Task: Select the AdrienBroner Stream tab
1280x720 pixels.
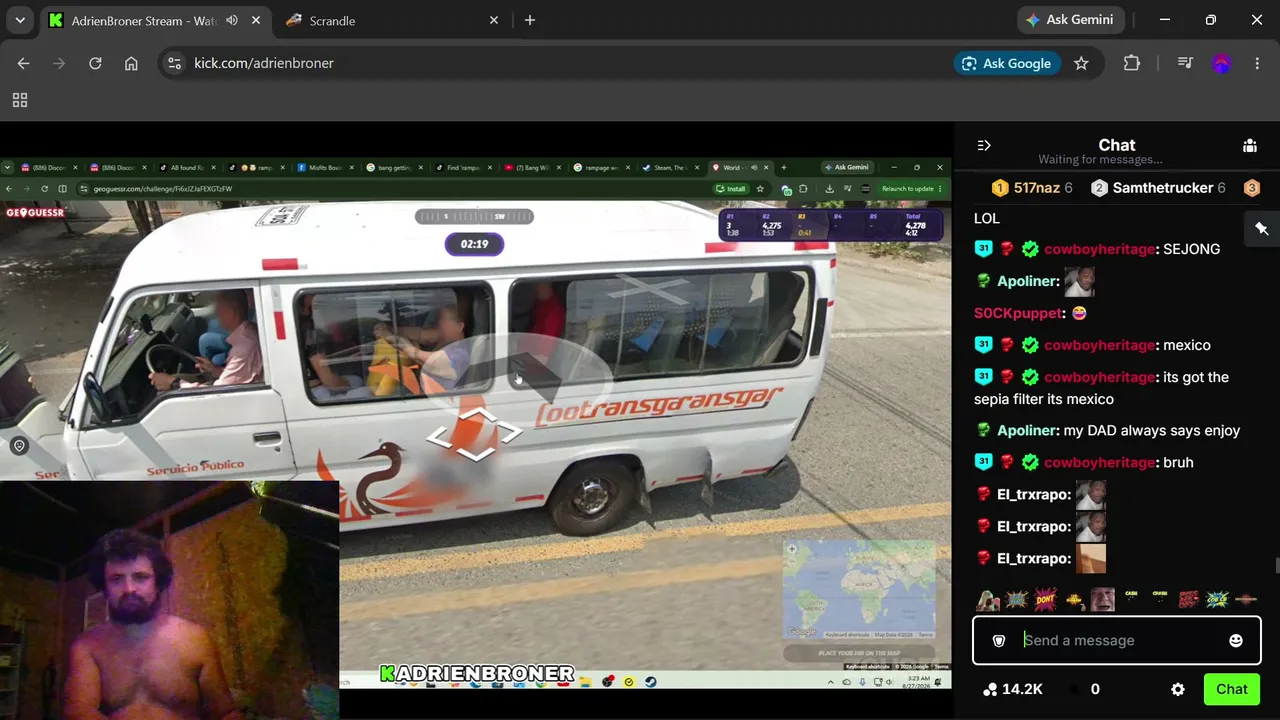Action: 156,20
